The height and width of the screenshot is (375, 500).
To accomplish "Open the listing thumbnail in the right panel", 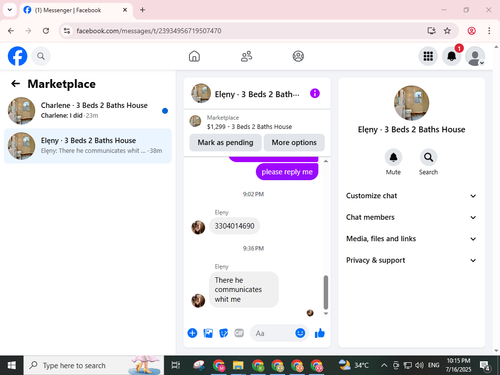I will [x=411, y=103].
